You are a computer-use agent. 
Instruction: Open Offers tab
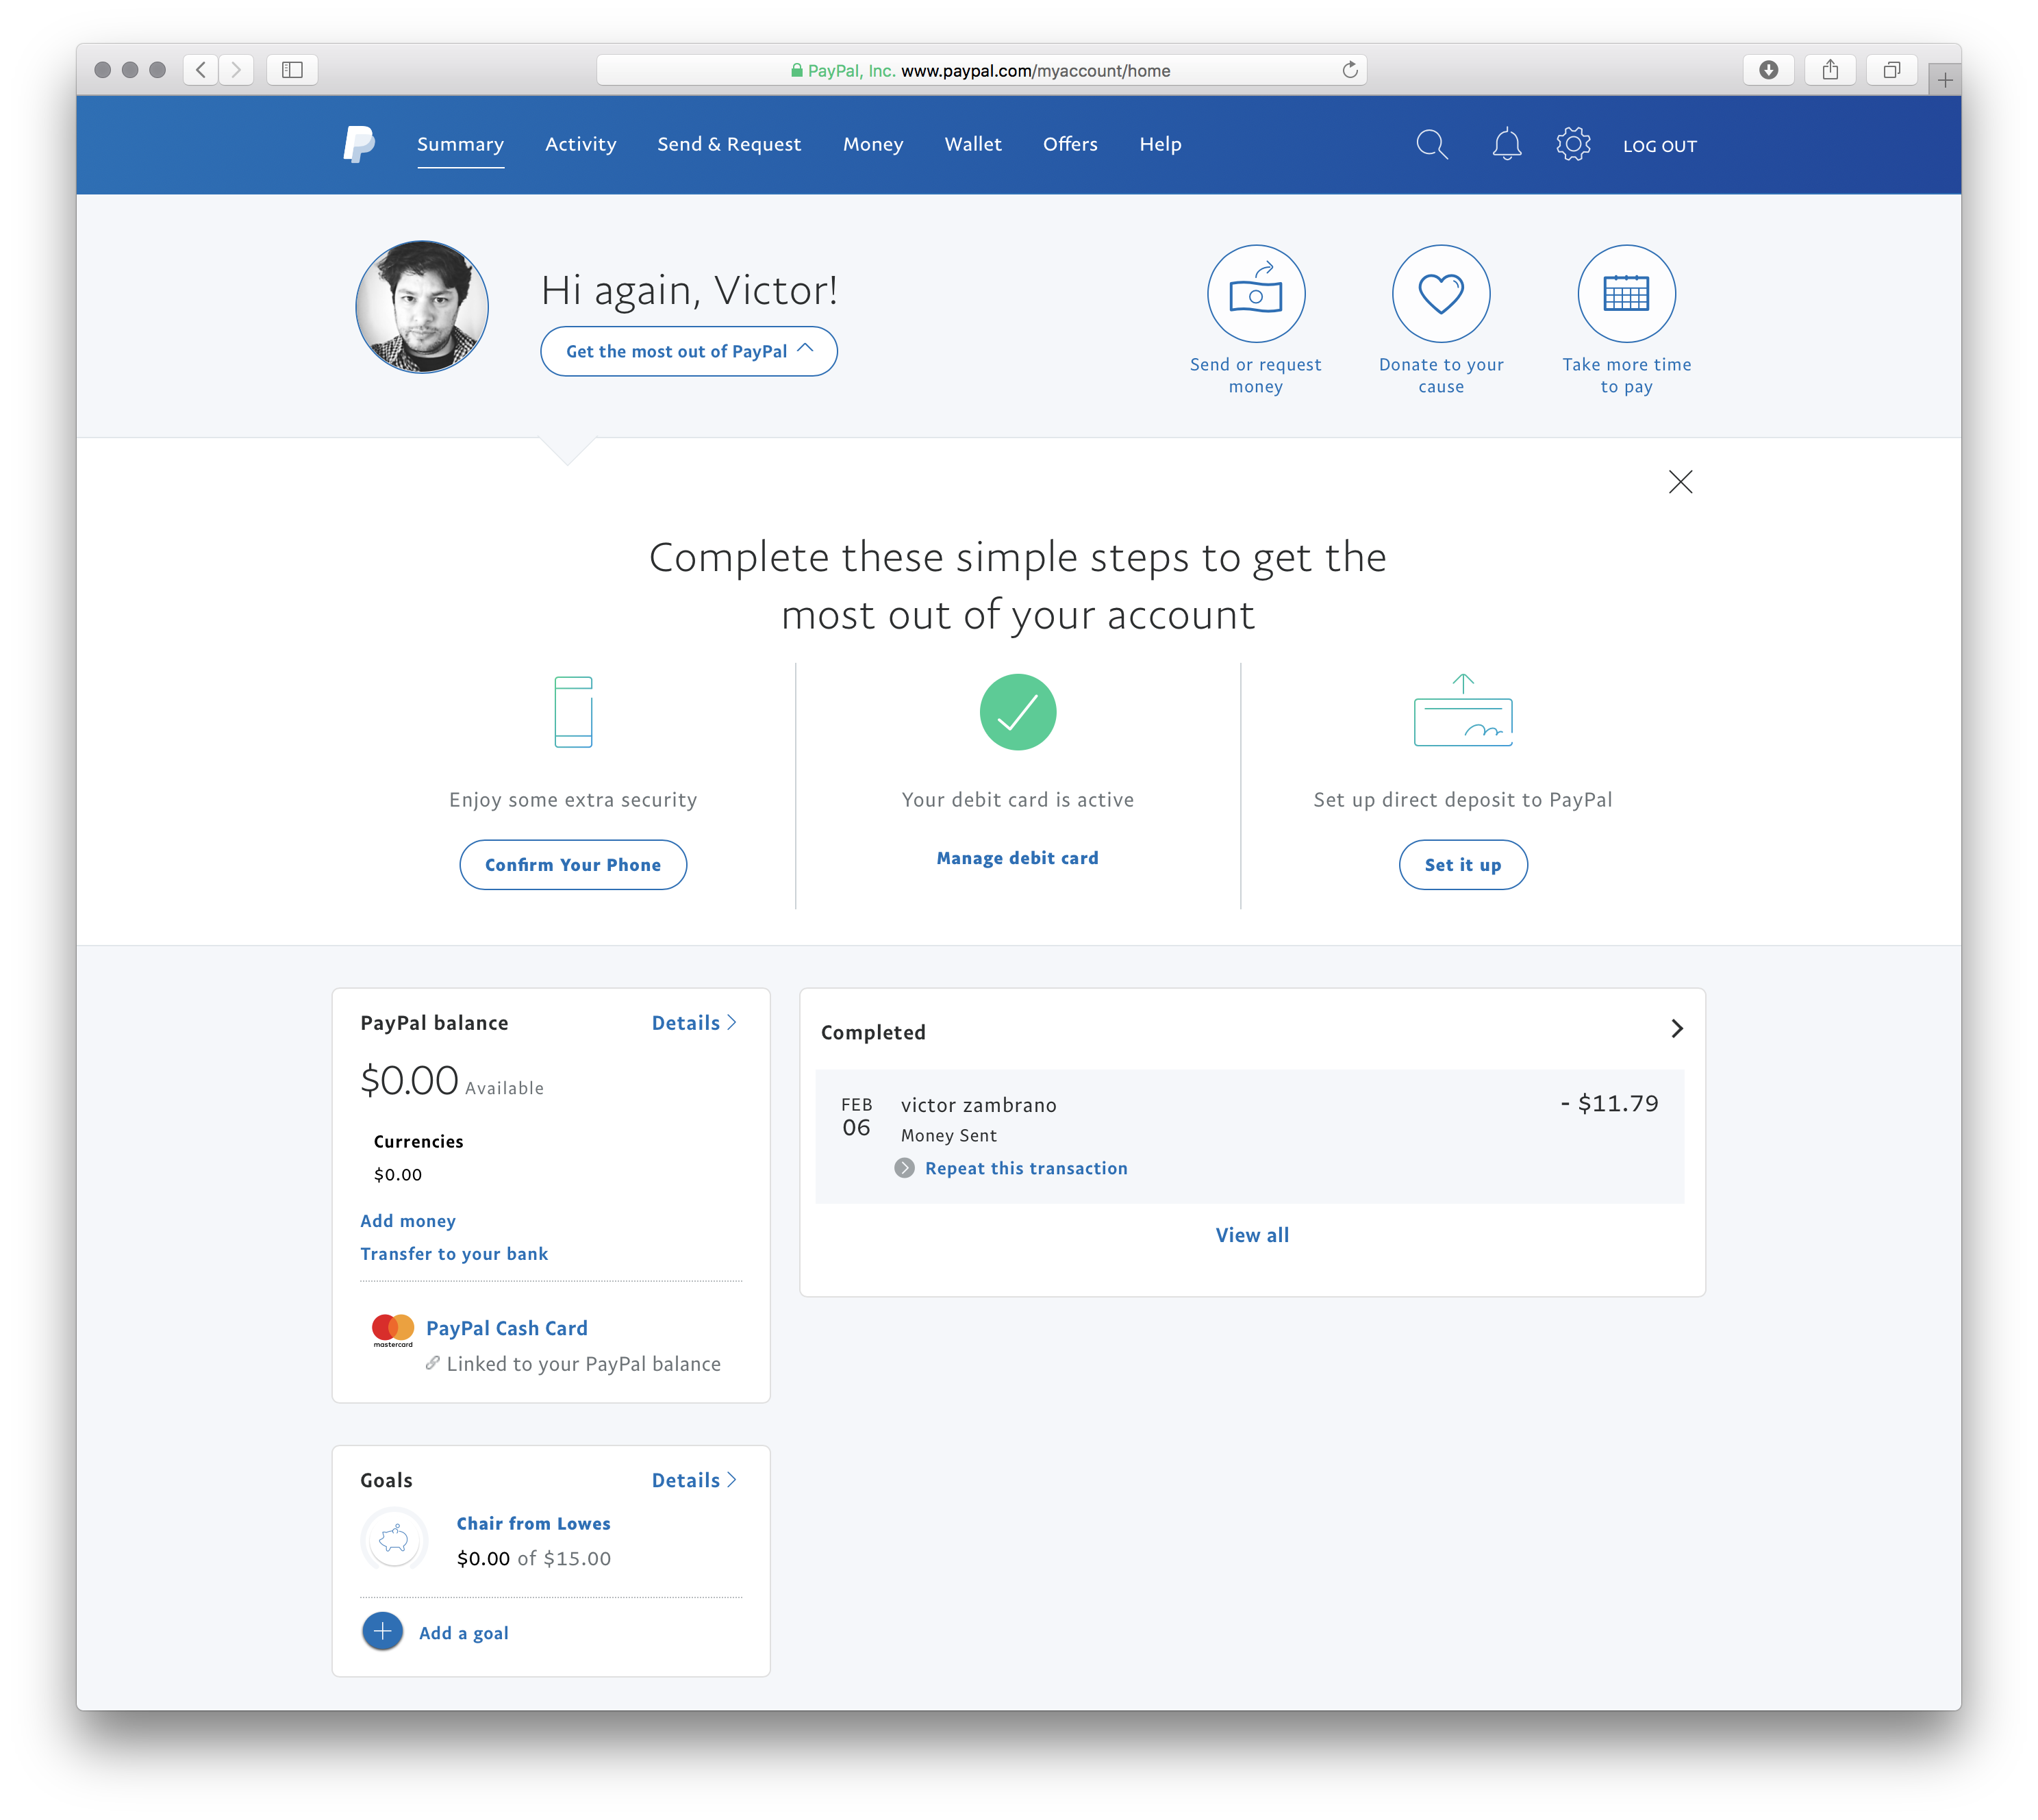[1070, 144]
